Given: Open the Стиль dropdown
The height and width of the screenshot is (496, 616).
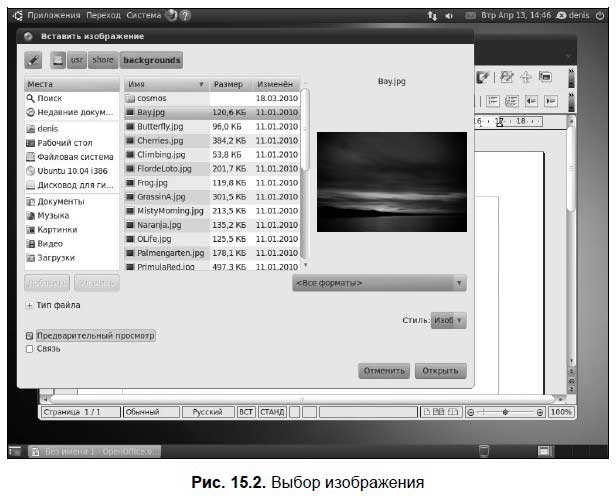Looking at the screenshot, I should coord(449,320).
